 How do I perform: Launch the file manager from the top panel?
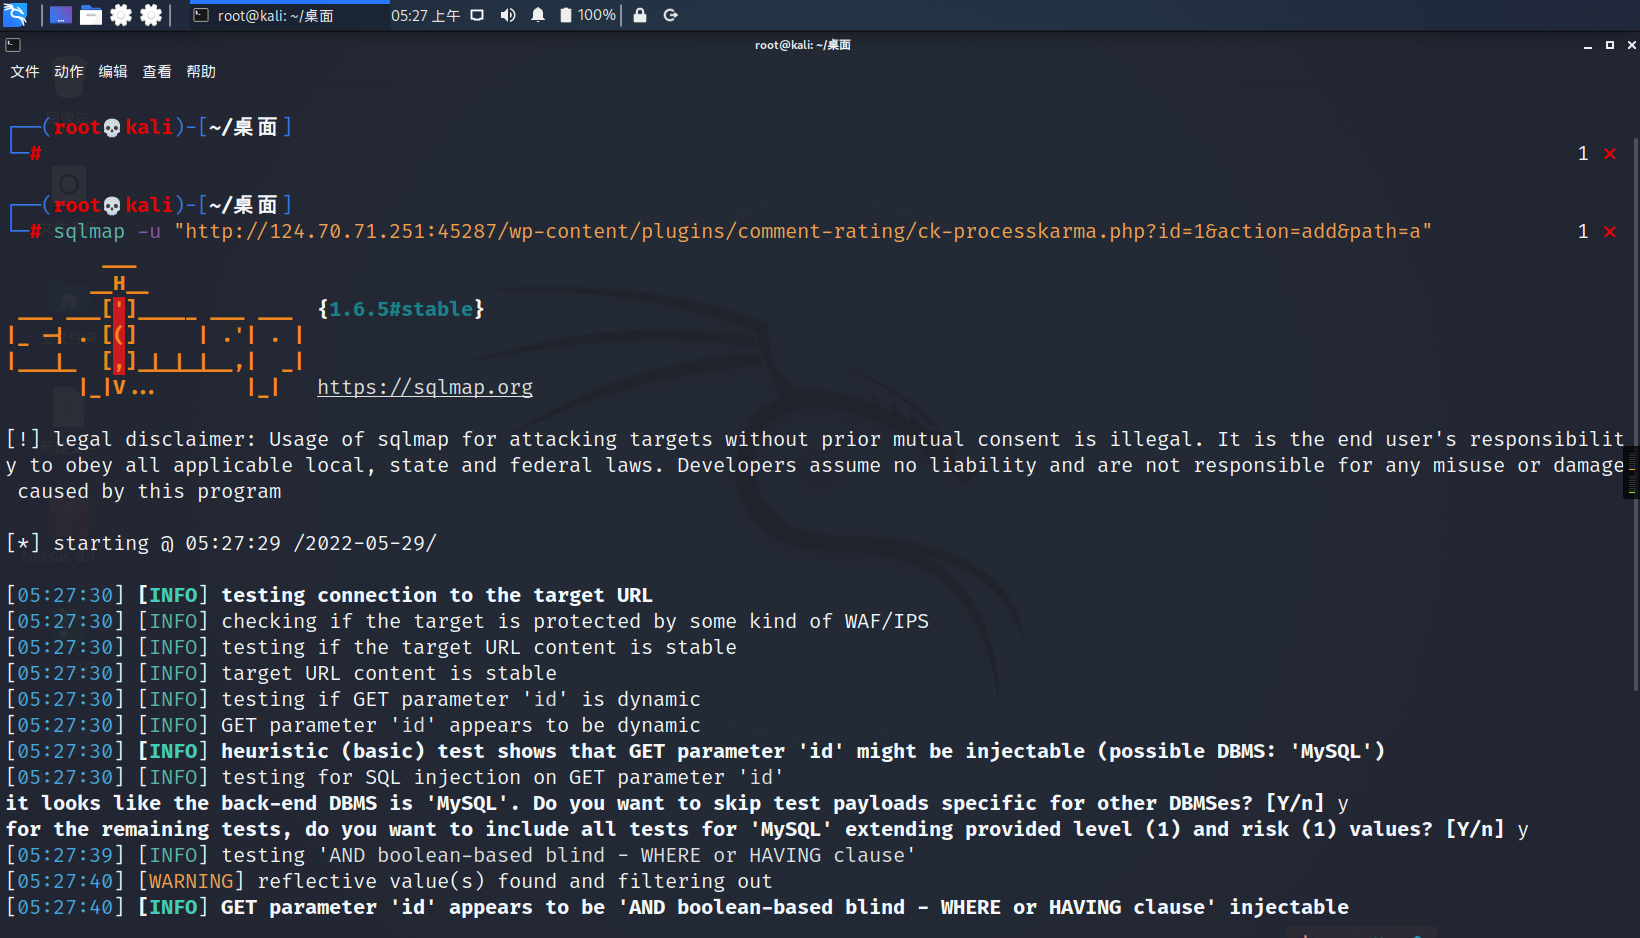pyautogui.click(x=90, y=14)
